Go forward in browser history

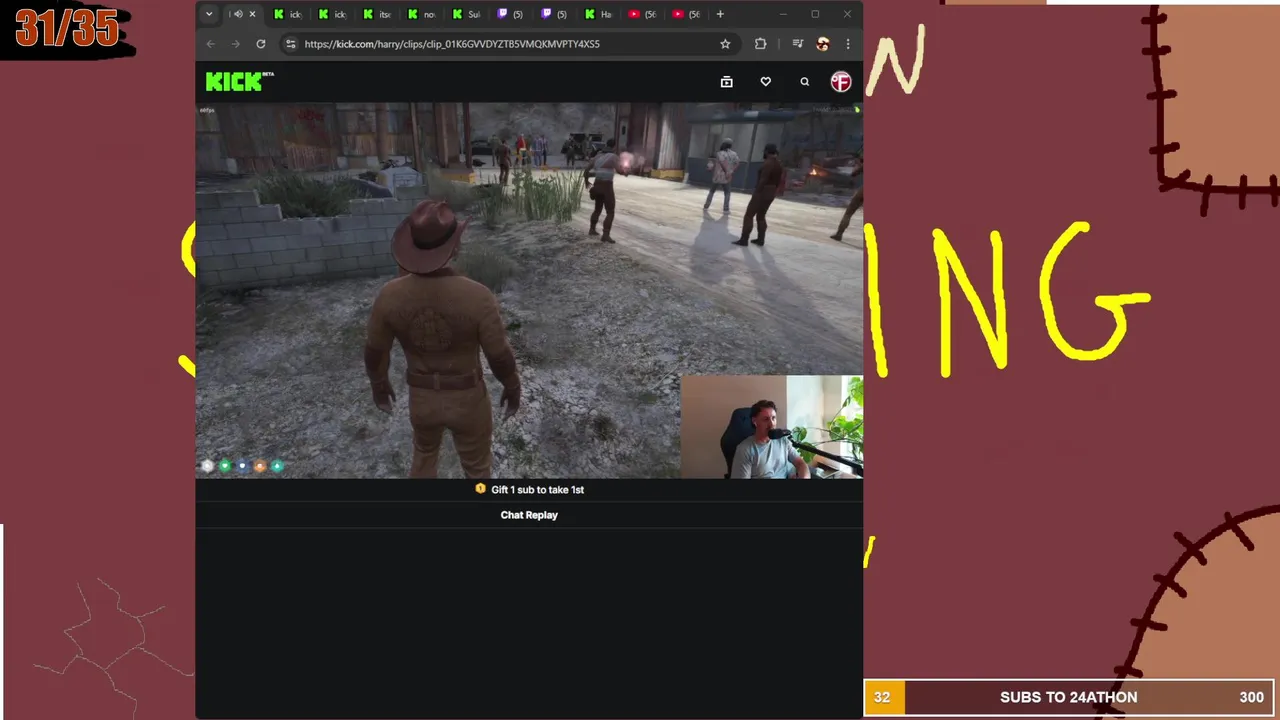pos(235,44)
